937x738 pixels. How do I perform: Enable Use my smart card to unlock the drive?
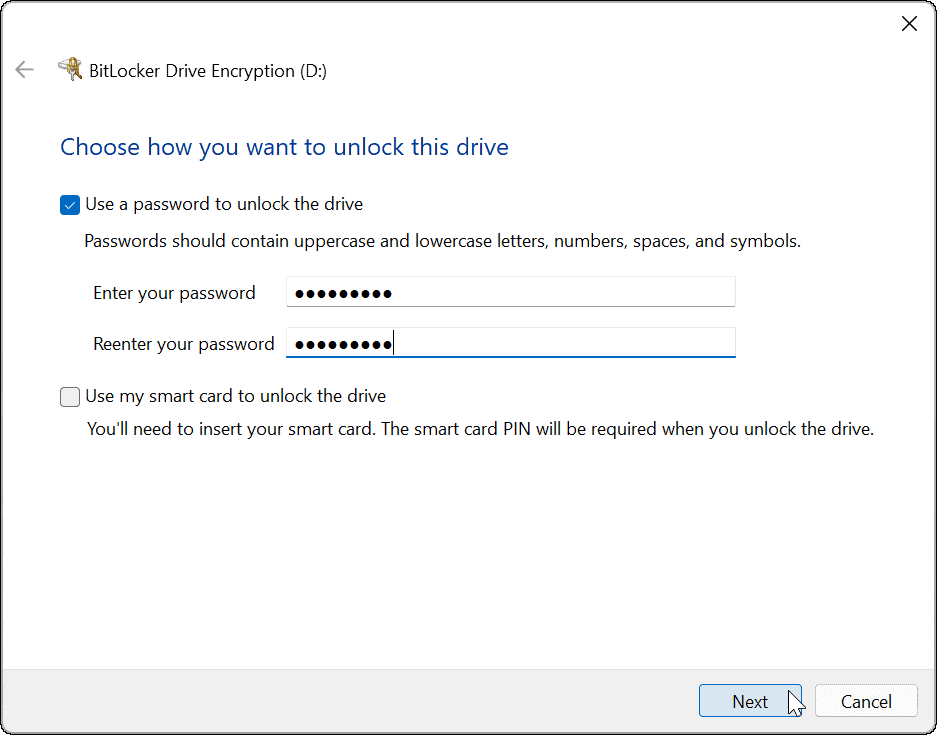pyautogui.click(x=69, y=397)
